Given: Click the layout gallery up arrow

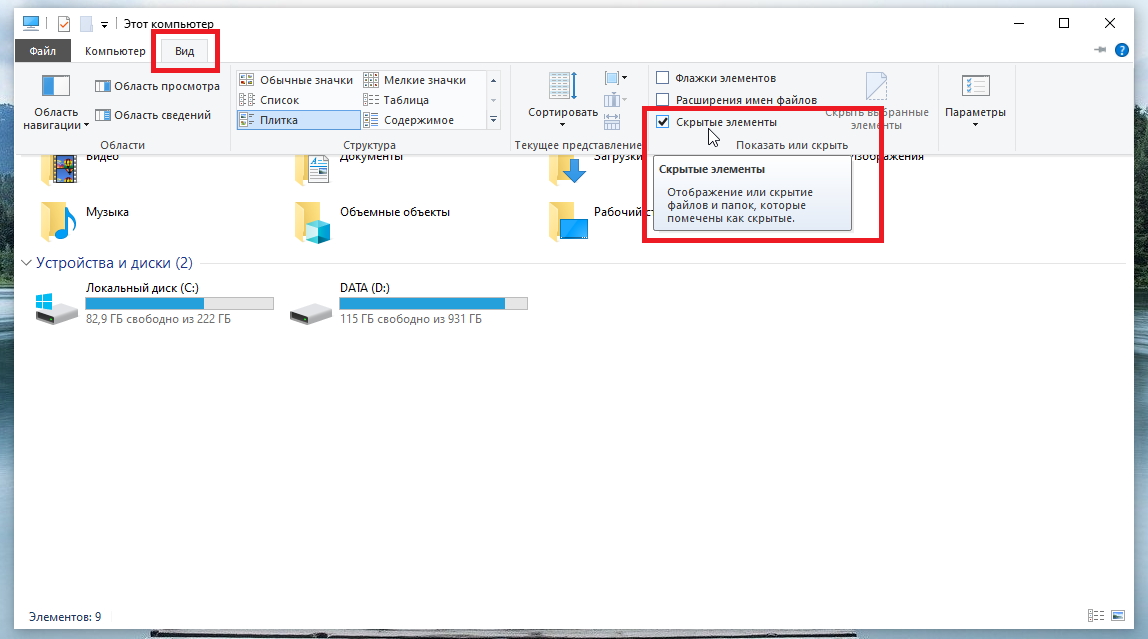Looking at the screenshot, I should (x=493, y=80).
